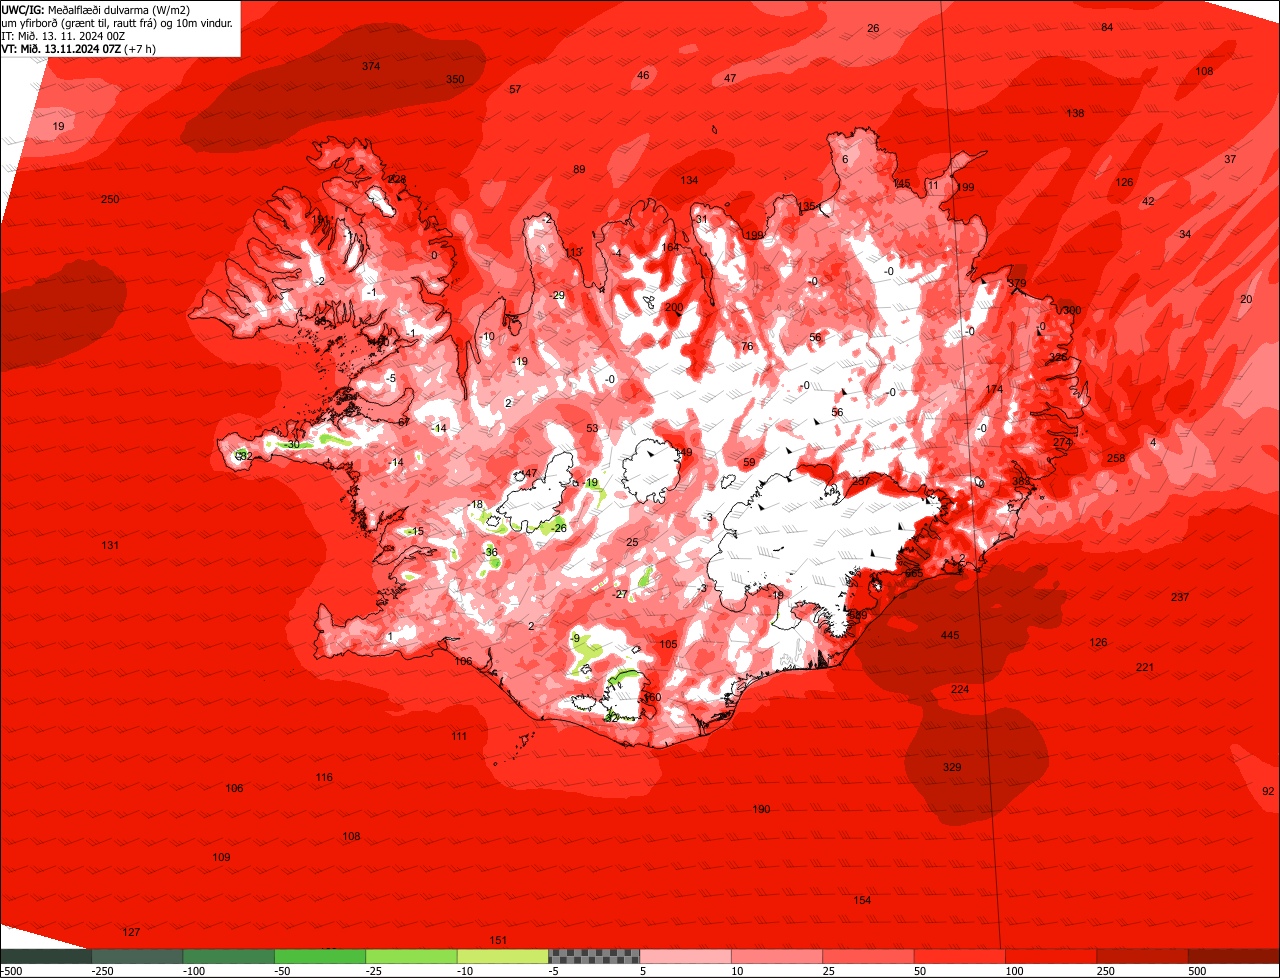1280x978 pixels.
Task: Select the legend tick label -250
Action: (x=101, y=971)
